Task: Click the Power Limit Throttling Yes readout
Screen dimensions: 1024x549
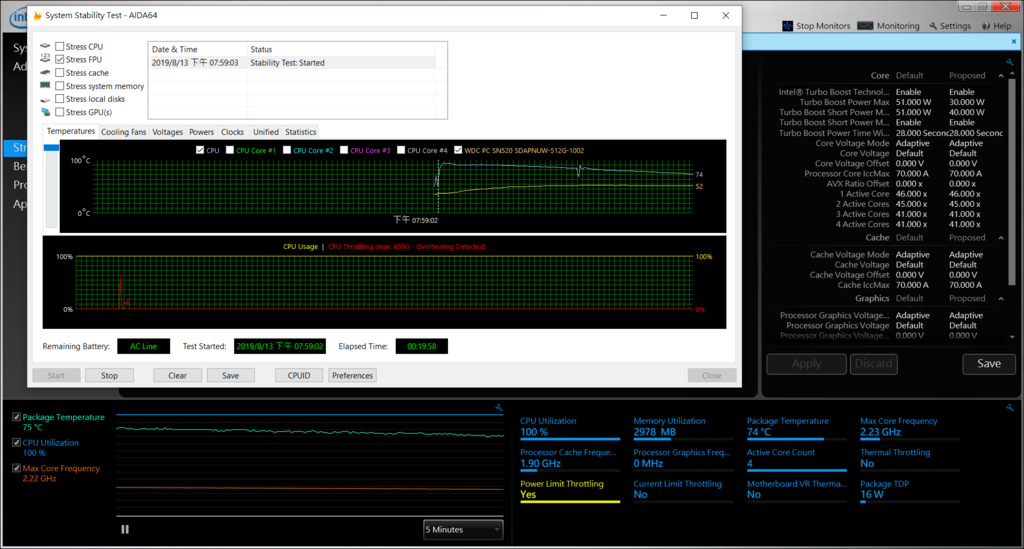Action: [x=569, y=490]
